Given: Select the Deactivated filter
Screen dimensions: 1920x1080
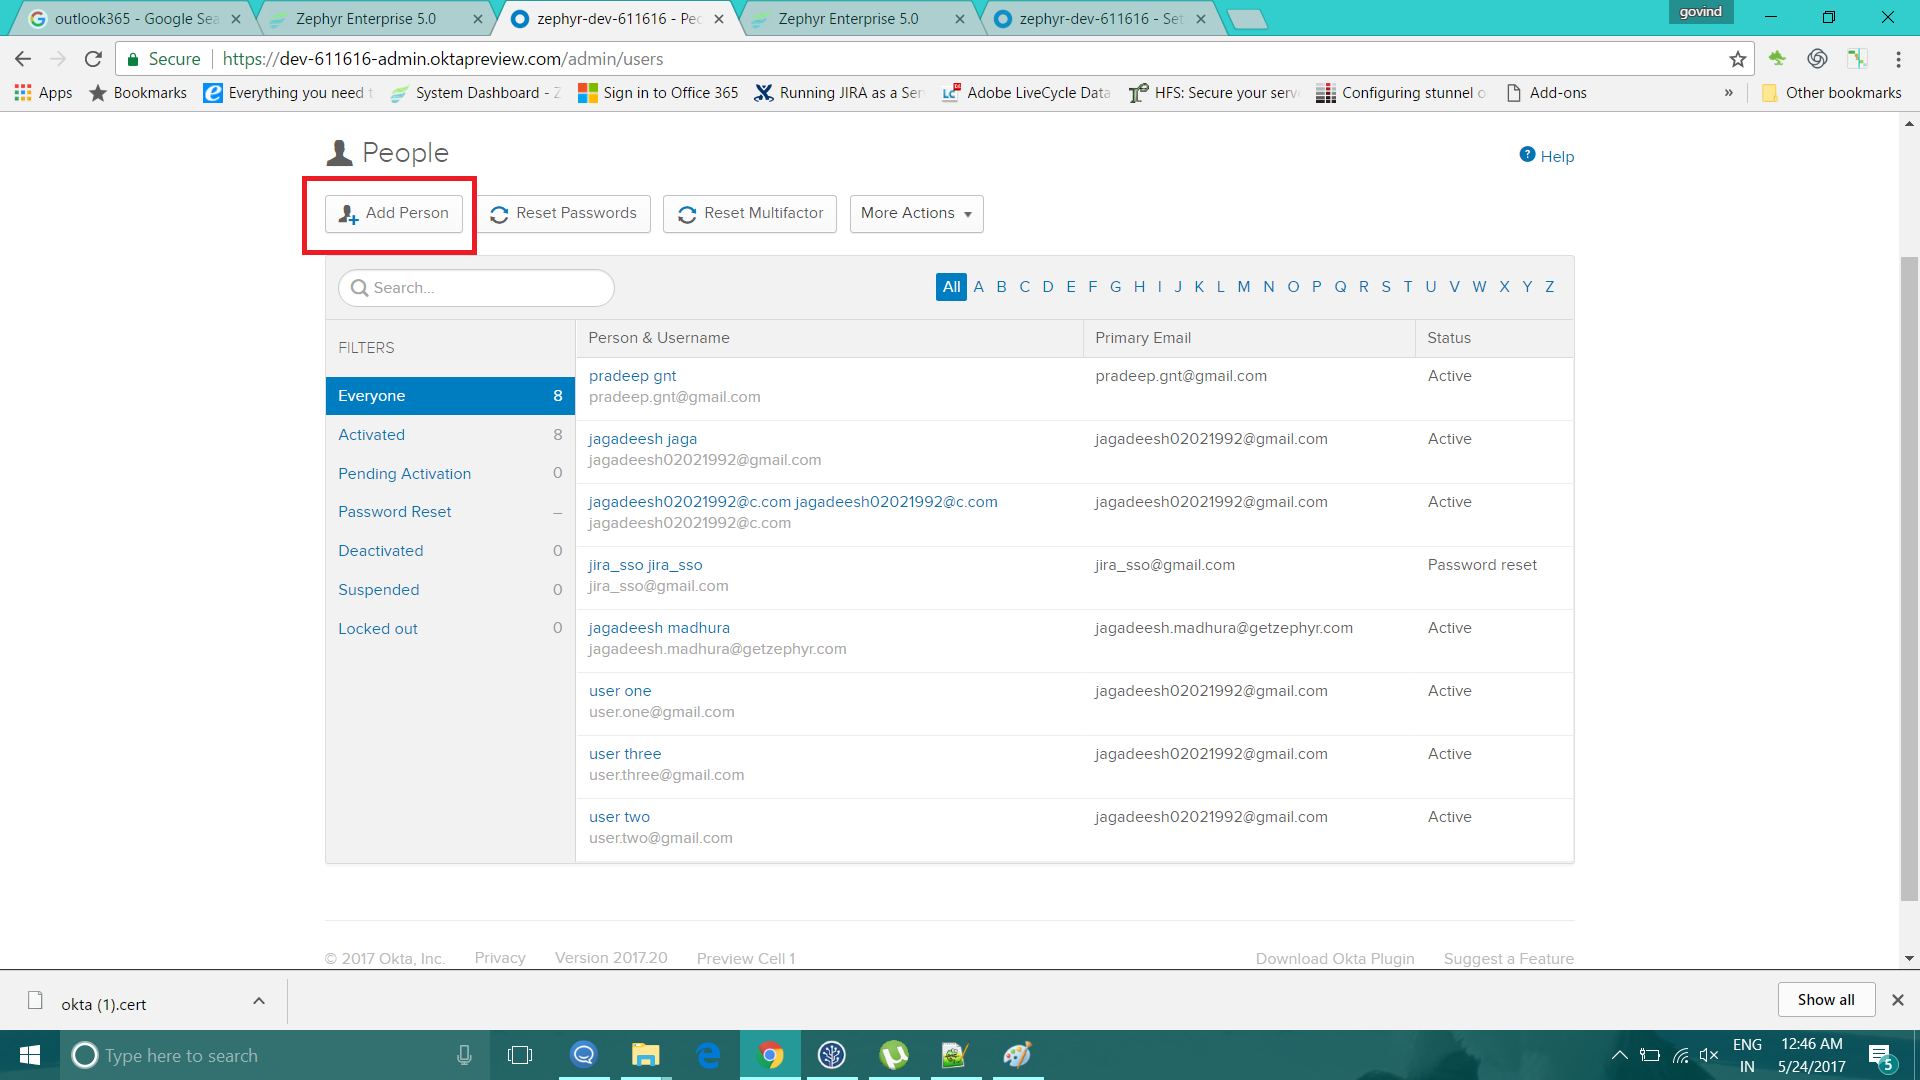Looking at the screenshot, I should point(380,551).
